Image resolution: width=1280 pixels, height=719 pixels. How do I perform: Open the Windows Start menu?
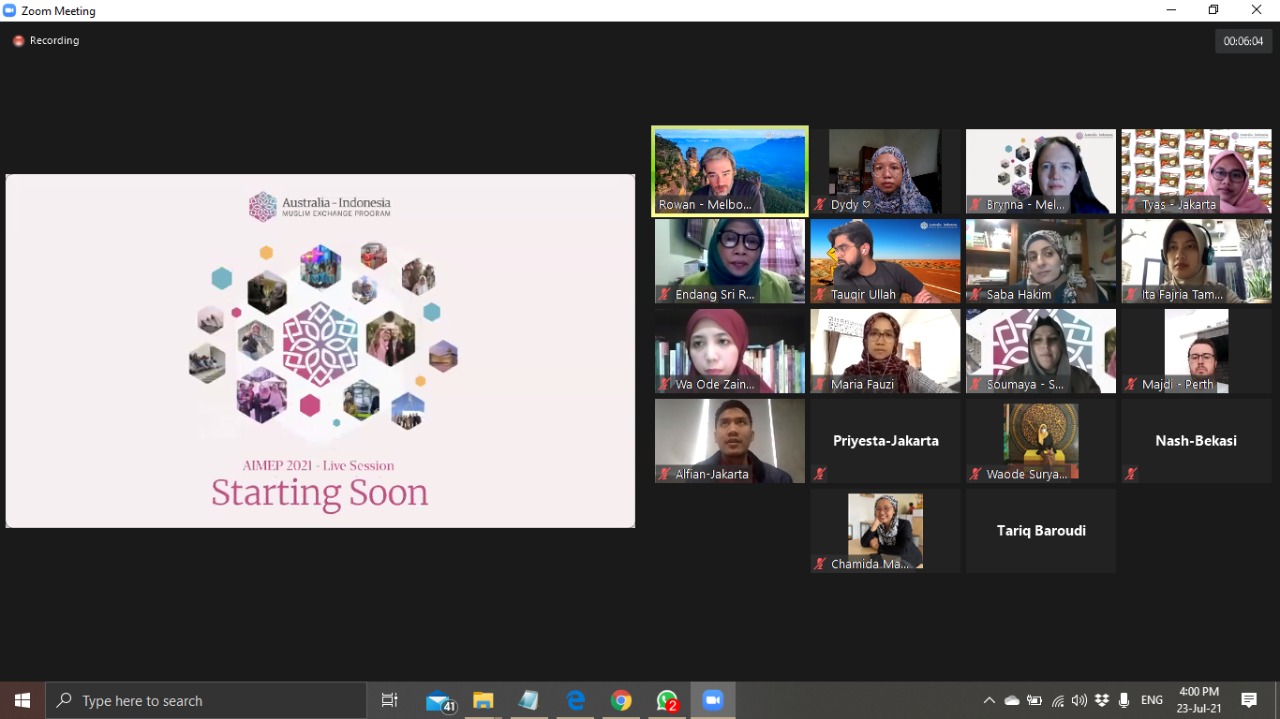[22, 700]
